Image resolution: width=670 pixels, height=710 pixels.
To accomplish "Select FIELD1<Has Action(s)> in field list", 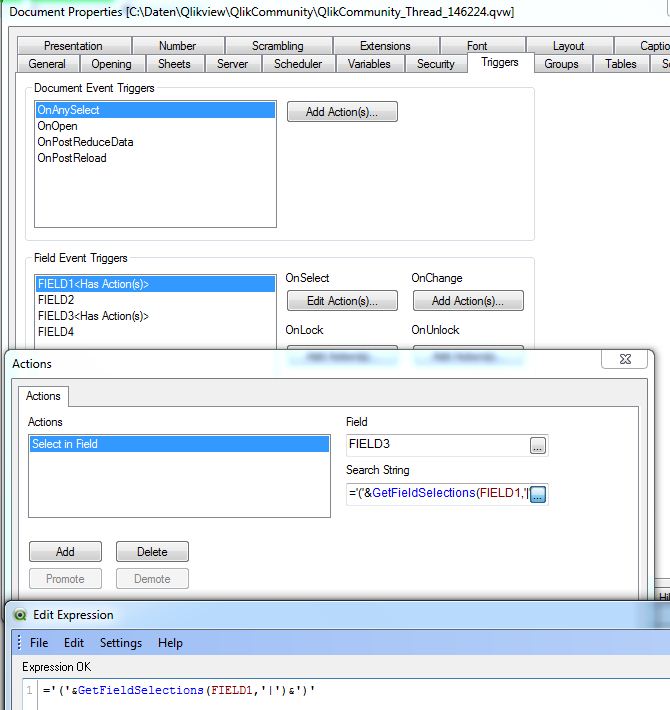I will [155, 284].
